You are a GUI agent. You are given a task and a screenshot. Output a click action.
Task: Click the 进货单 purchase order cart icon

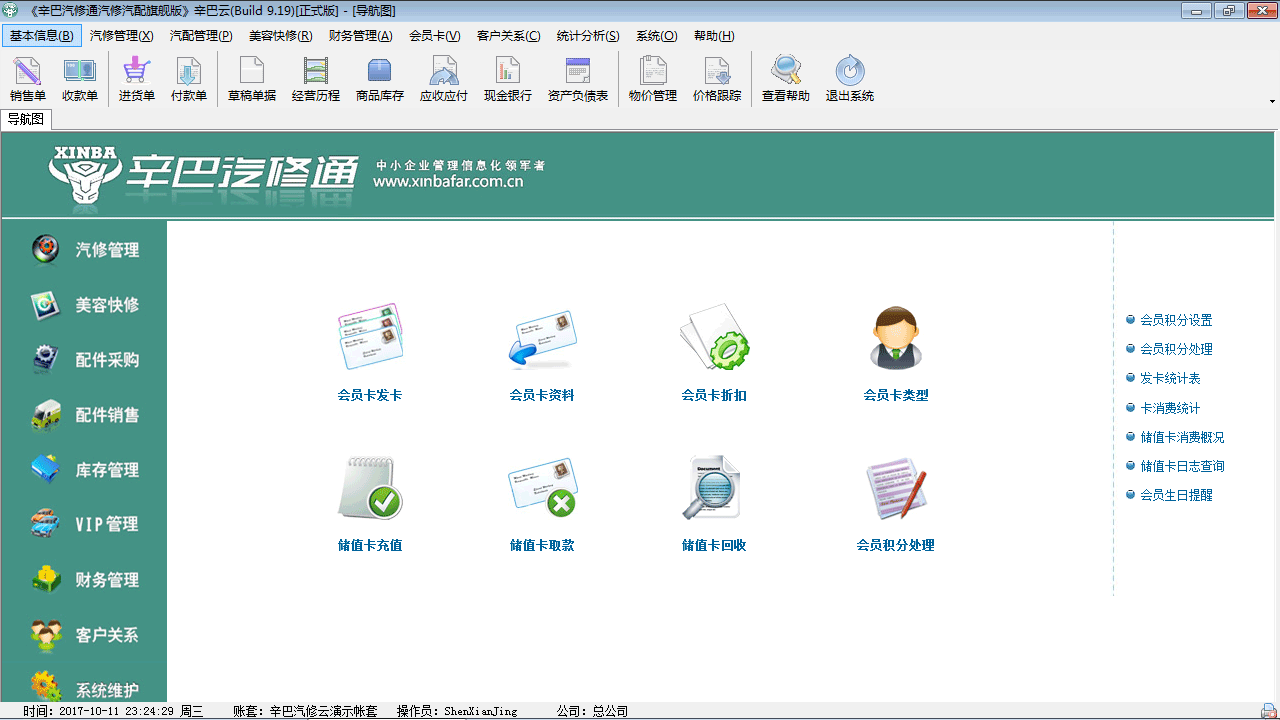[137, 79]
